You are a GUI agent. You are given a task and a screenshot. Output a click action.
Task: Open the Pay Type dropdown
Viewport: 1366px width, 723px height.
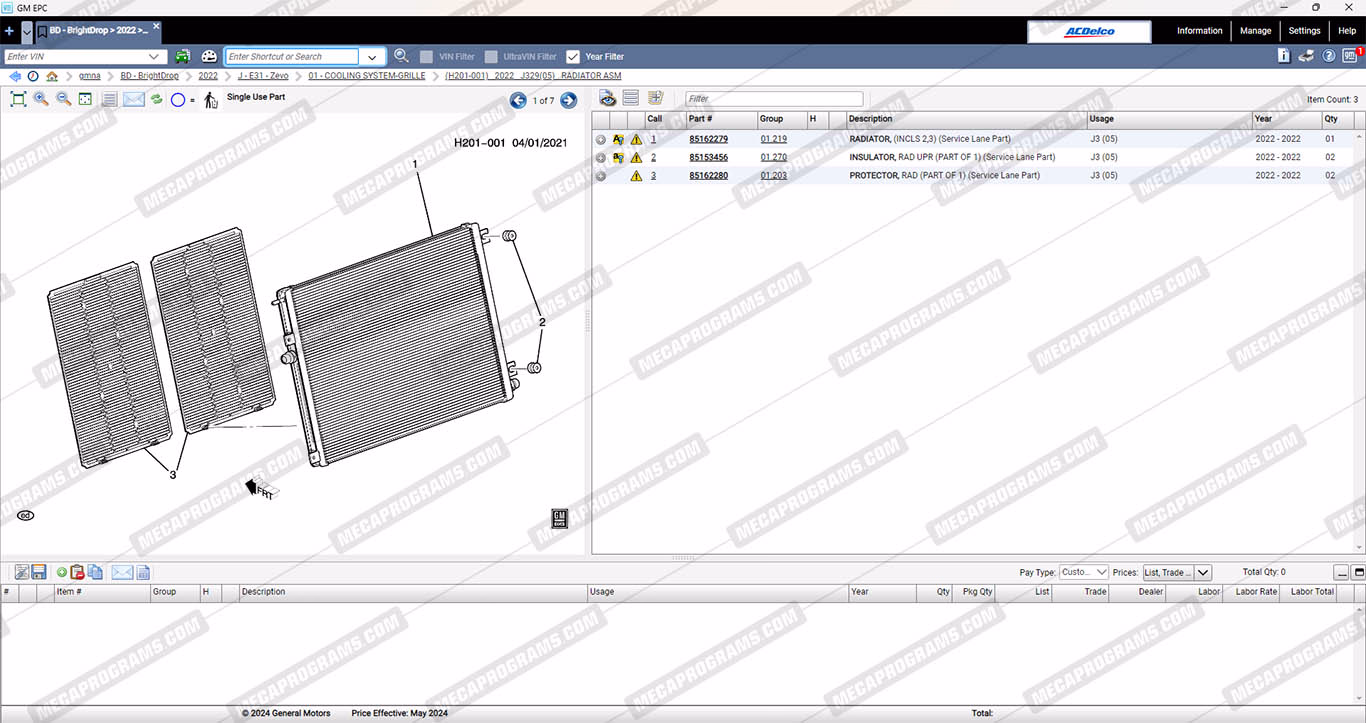point(1084,572)
